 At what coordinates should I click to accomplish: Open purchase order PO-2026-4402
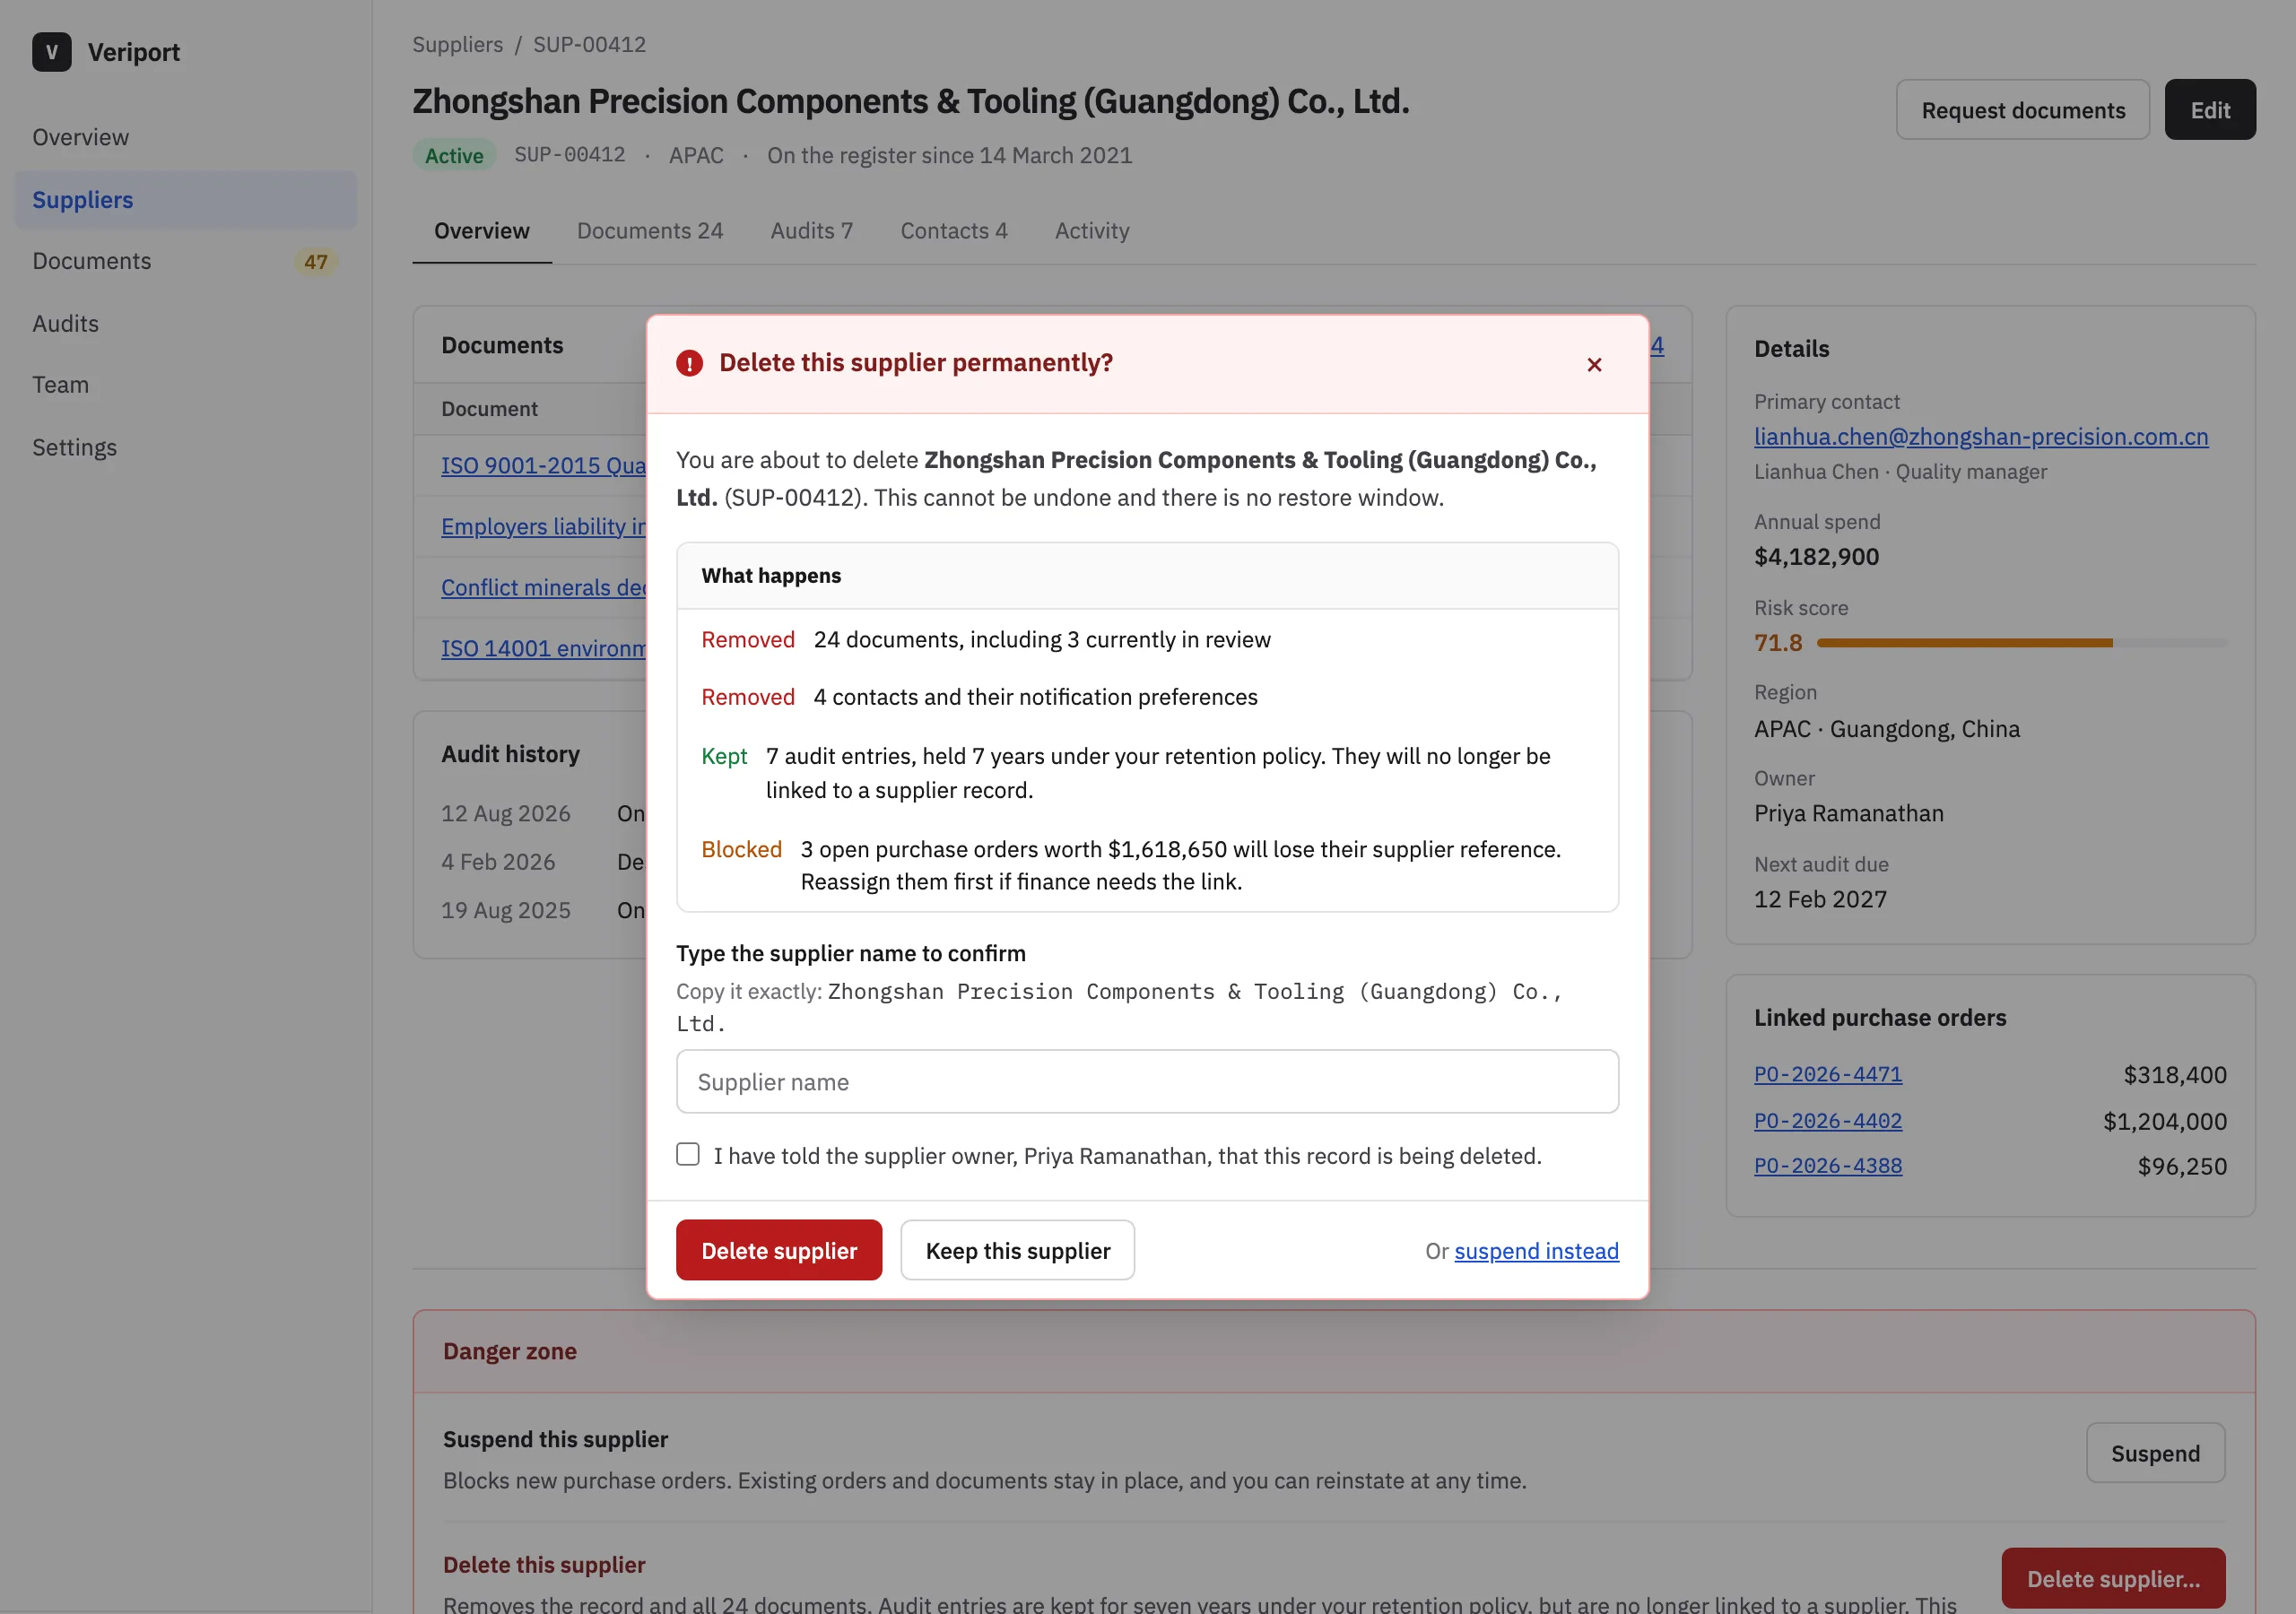[x=1828, y=1120]
